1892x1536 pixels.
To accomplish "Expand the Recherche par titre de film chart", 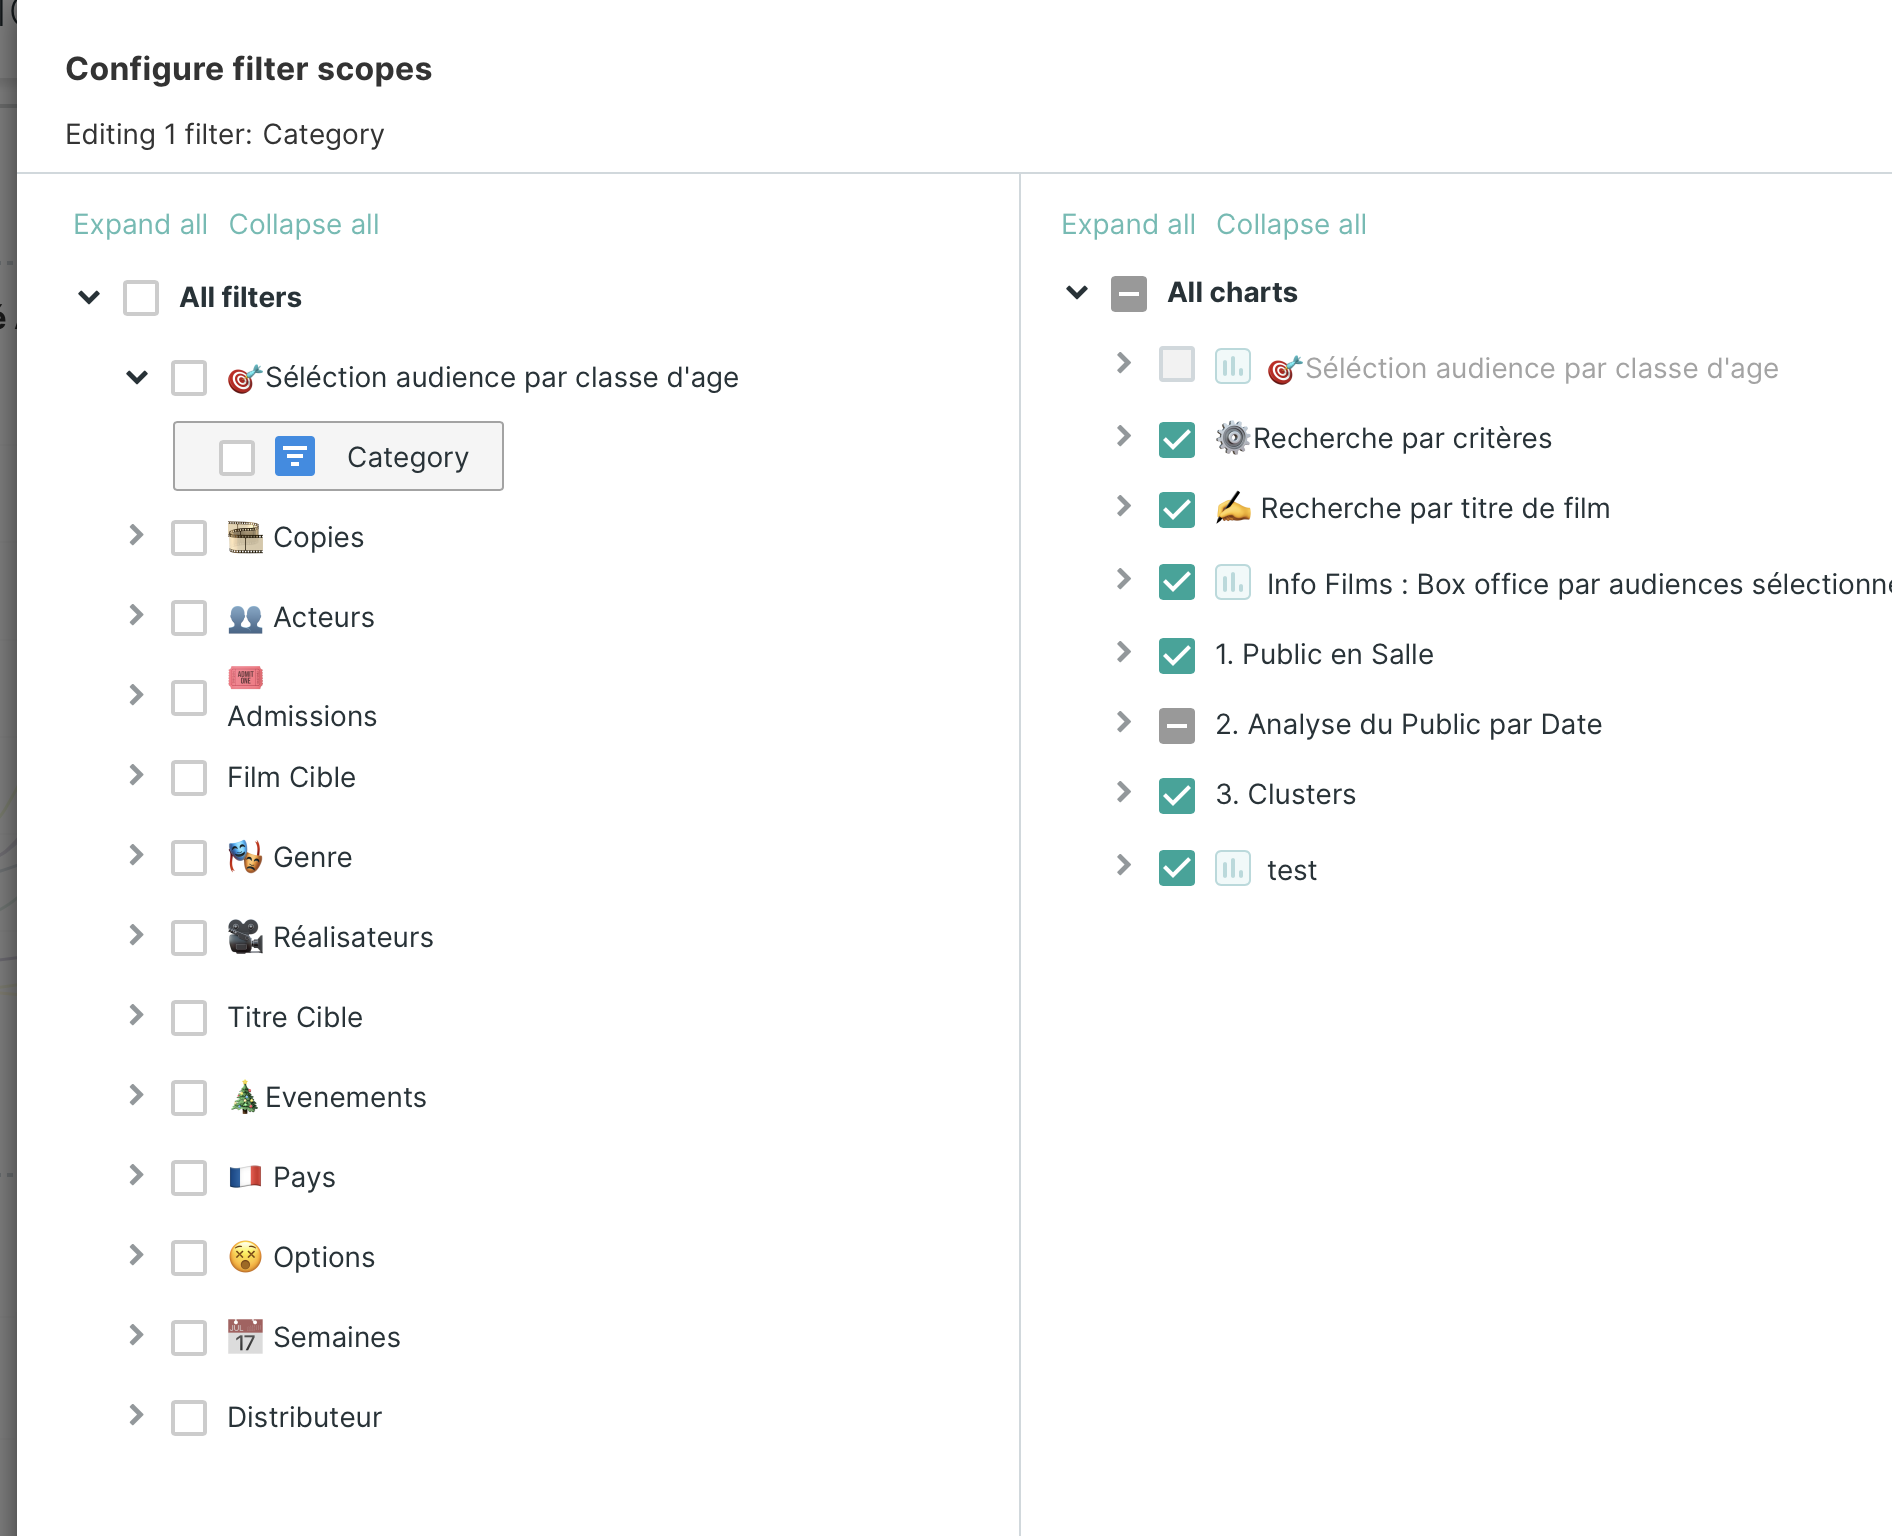I will [1123, 508].
